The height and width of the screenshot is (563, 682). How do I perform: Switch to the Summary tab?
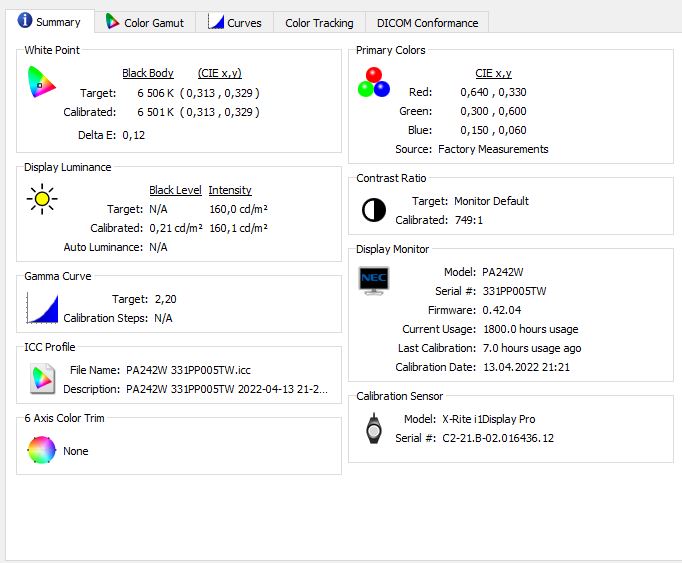pos(50,22)
